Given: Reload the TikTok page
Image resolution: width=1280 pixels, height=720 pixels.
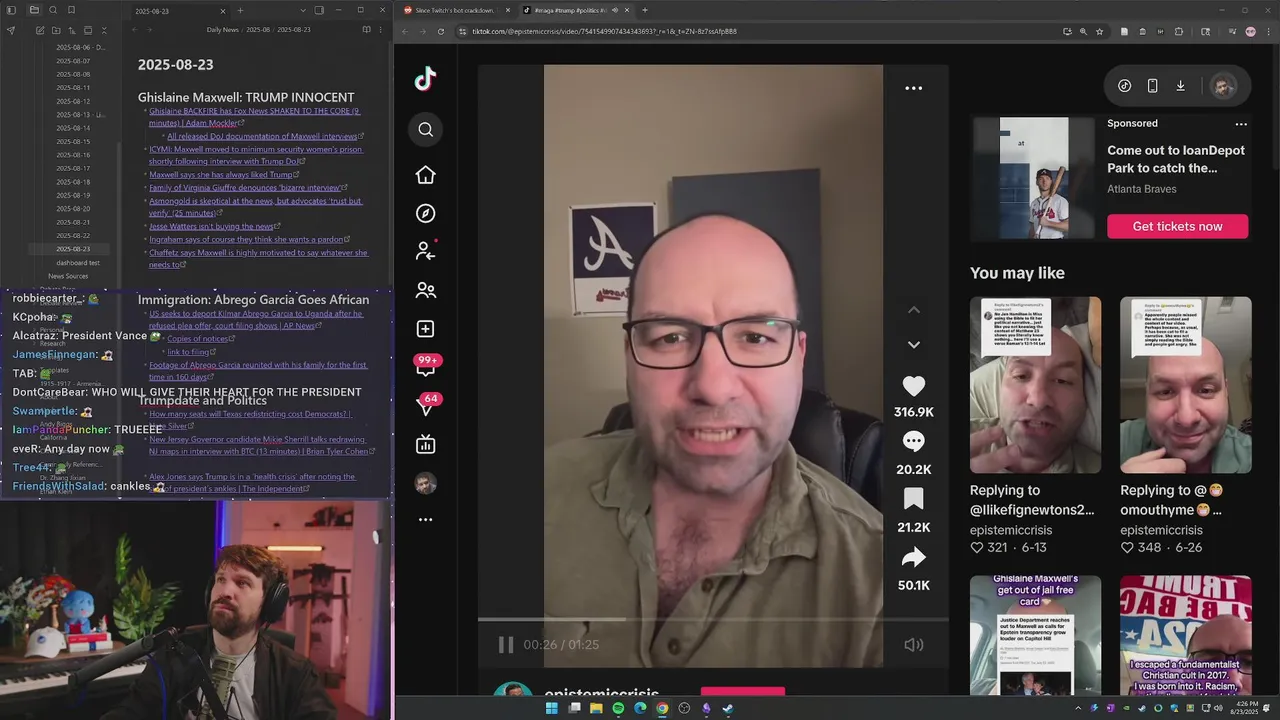Looking at the screenshot, I should (x=441, y=31).
